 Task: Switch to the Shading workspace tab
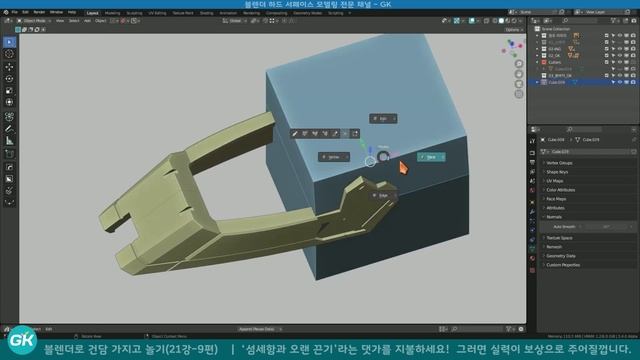[x=206, y=13]
